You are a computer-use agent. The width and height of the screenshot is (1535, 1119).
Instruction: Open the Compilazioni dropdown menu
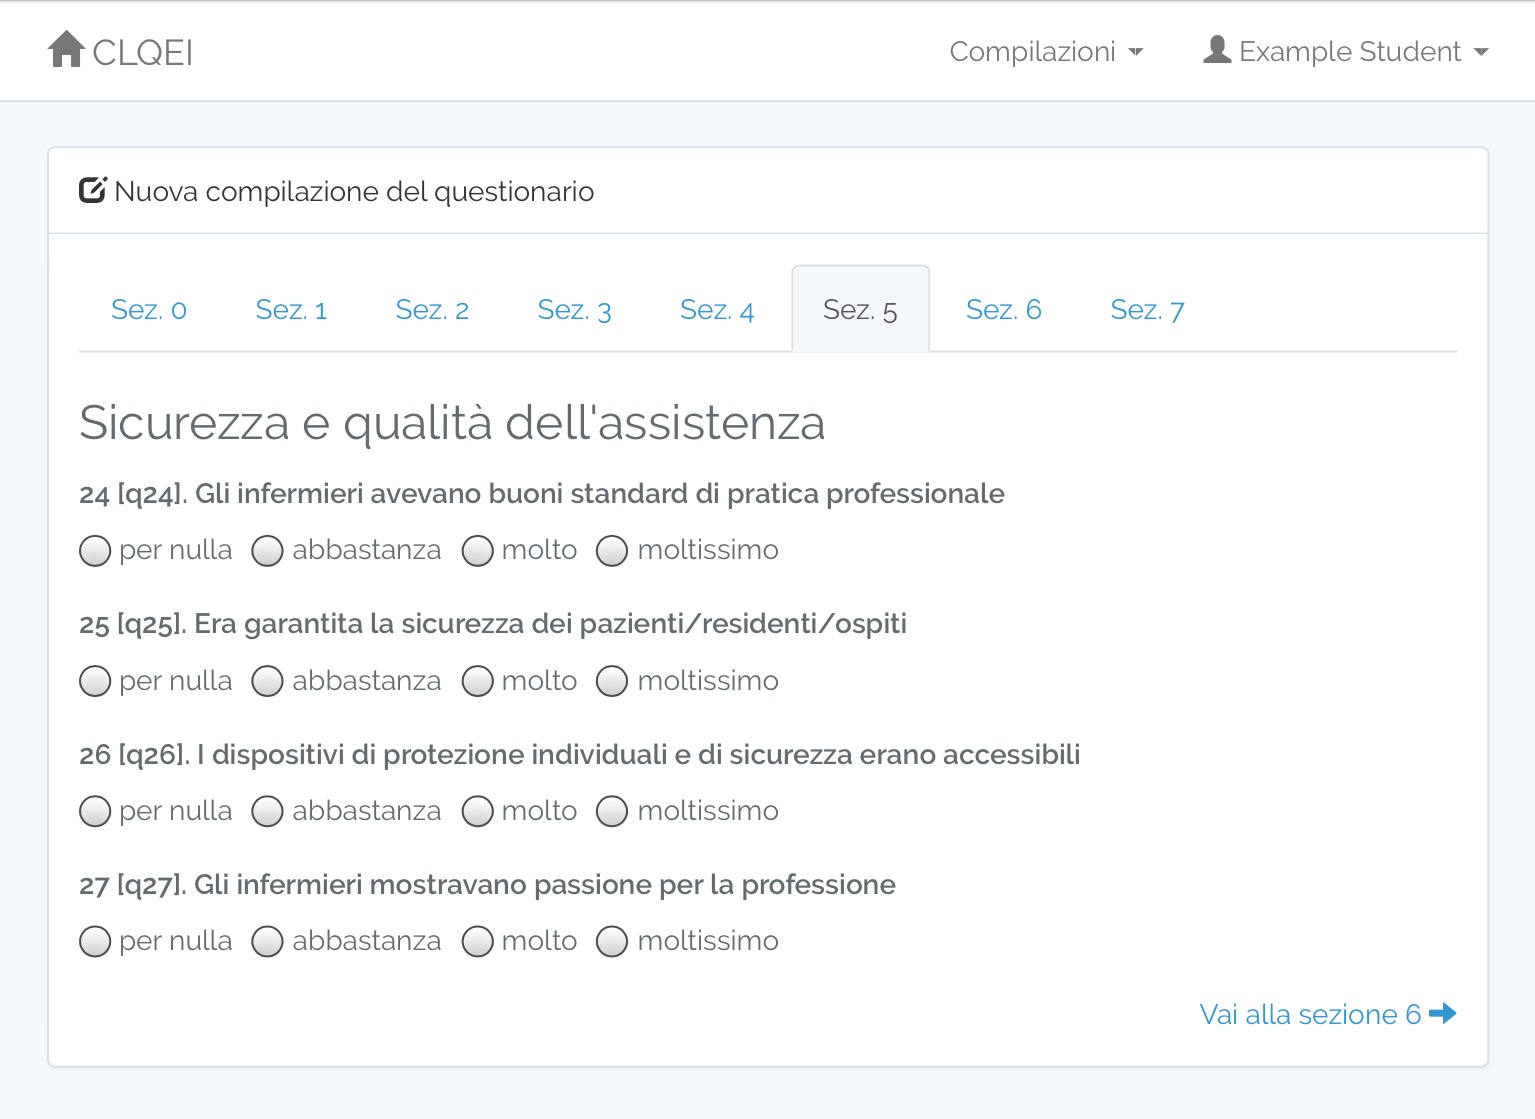tap(1046, 51)
